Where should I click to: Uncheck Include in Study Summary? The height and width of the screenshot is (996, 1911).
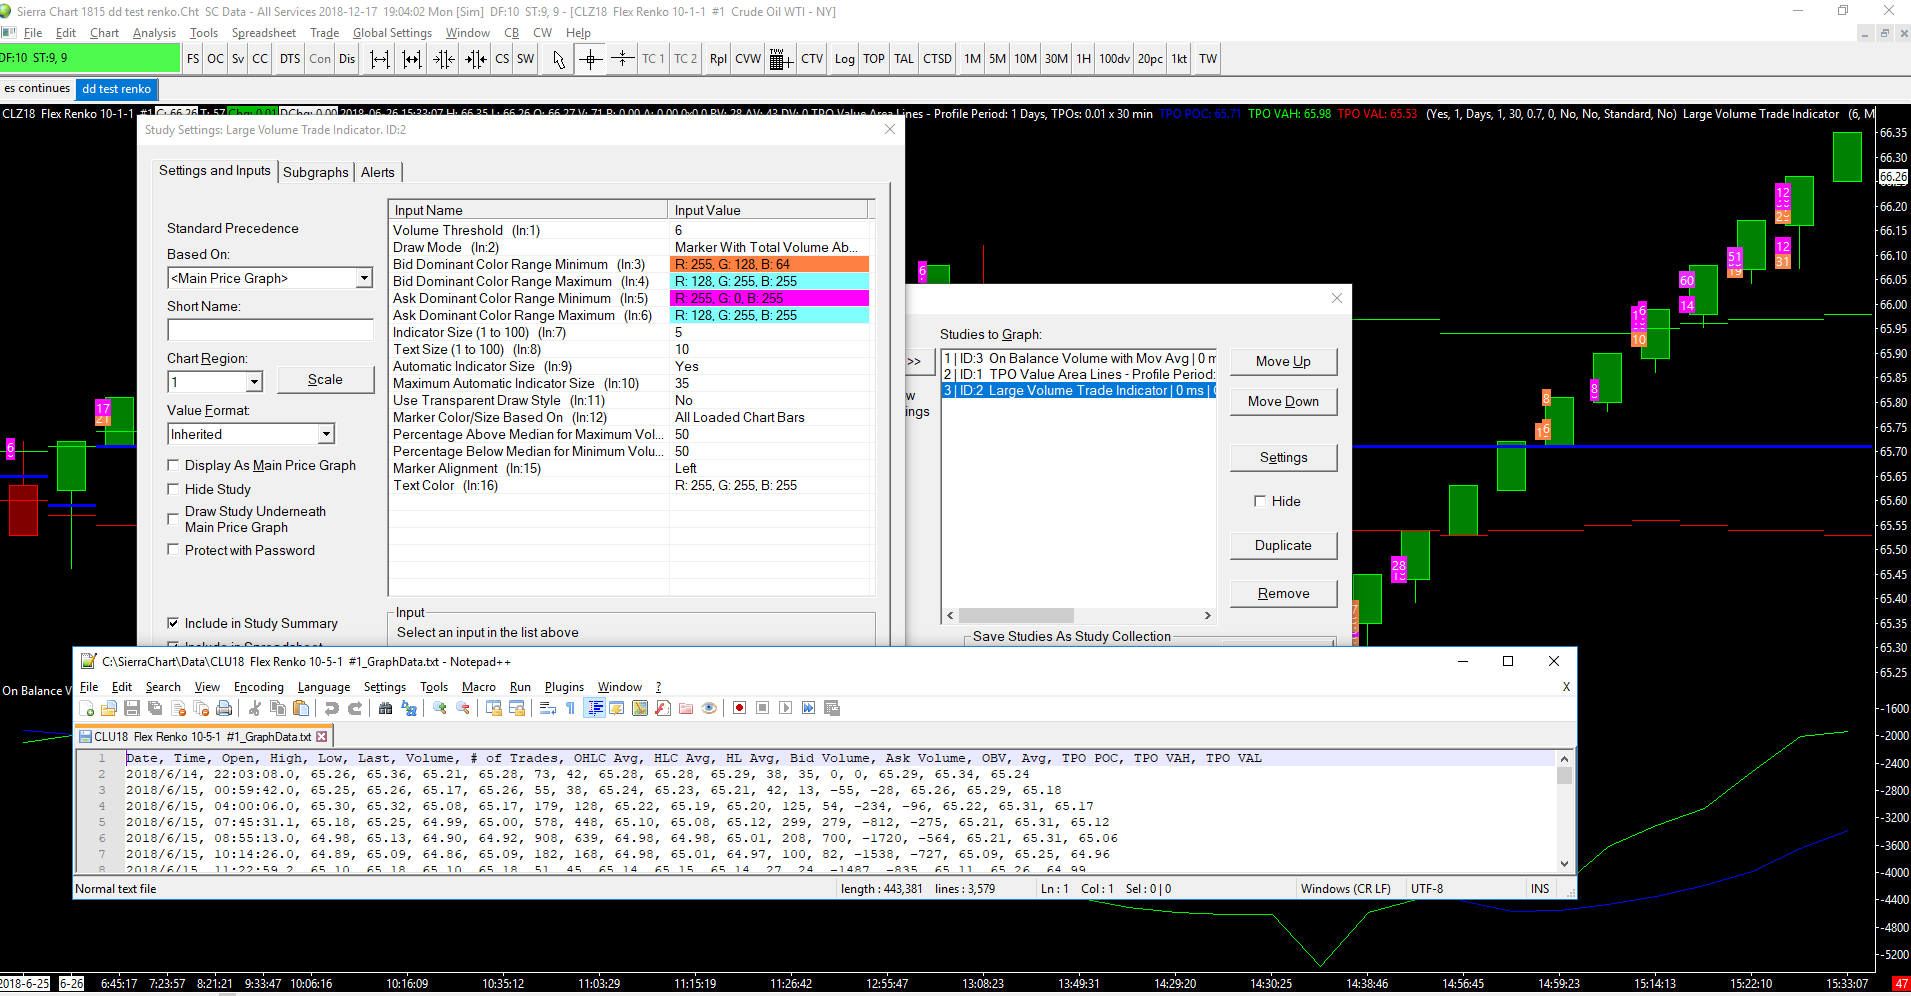(173, 623)
